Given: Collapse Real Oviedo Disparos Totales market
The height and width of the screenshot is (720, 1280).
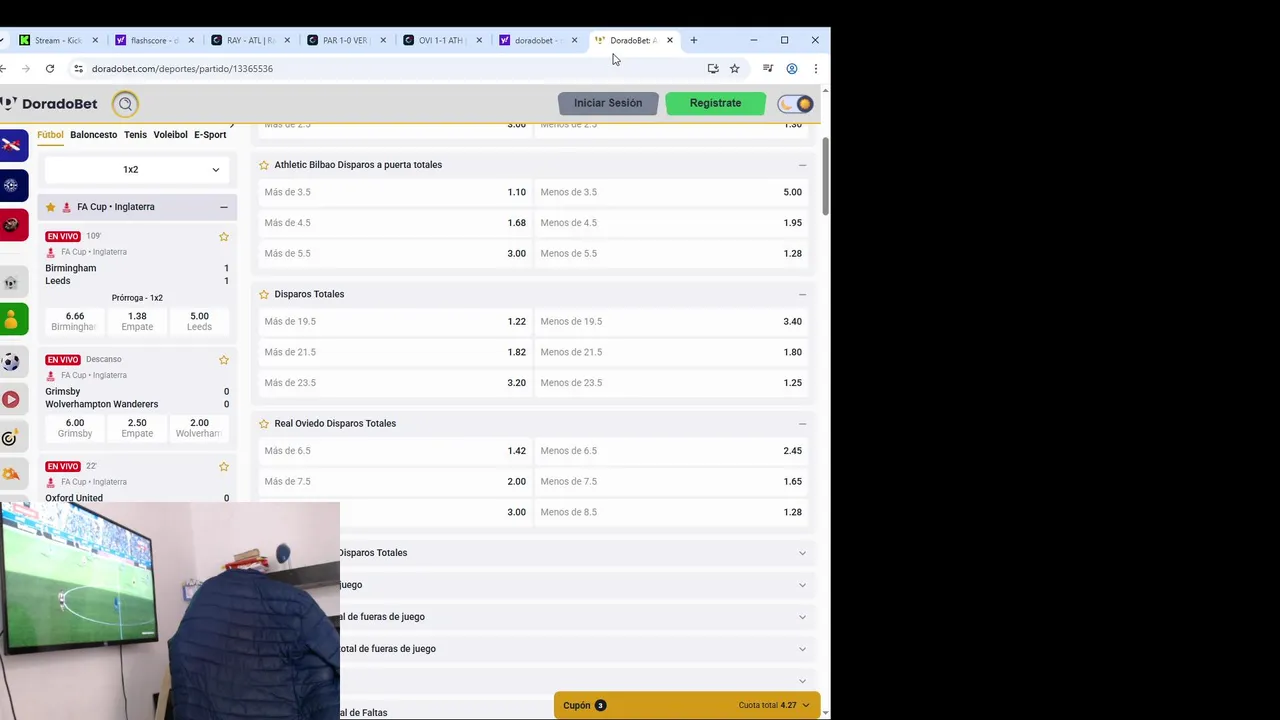Looking at the screenshot, I should [x=802, y=423].
